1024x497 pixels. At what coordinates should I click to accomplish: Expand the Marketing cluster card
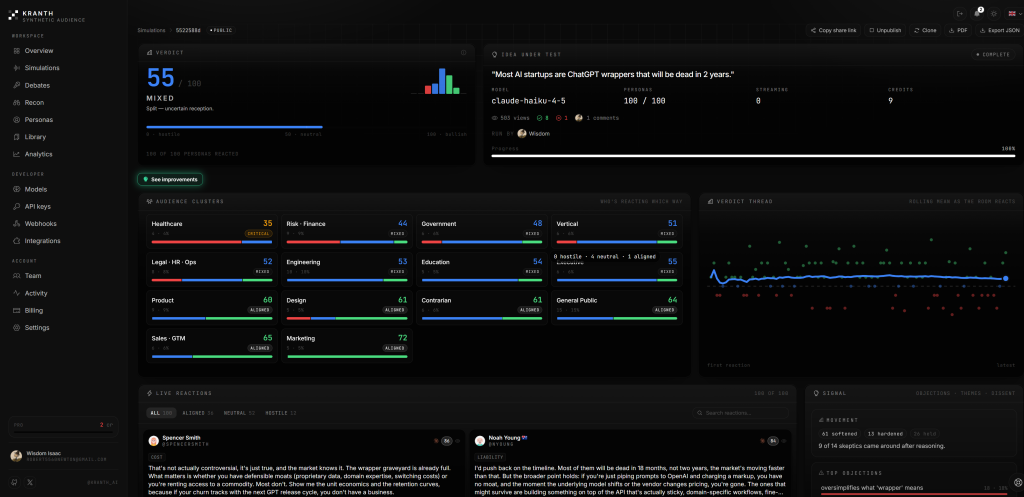347,346
